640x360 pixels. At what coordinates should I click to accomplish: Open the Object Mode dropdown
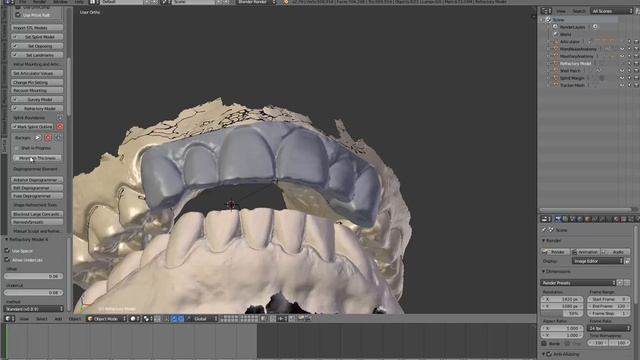(106, 319)
